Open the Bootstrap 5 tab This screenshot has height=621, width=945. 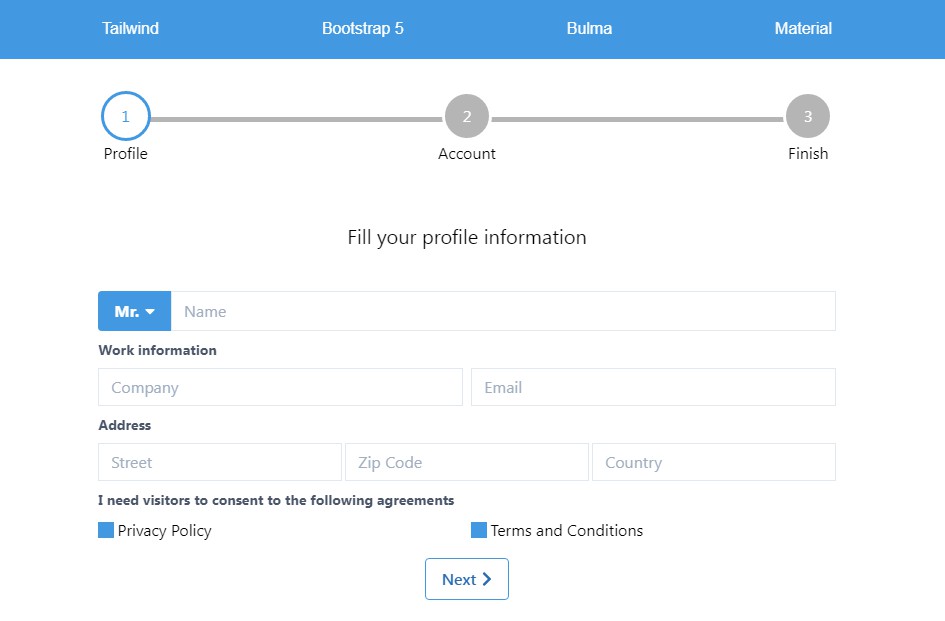click(x=362, y=28)
